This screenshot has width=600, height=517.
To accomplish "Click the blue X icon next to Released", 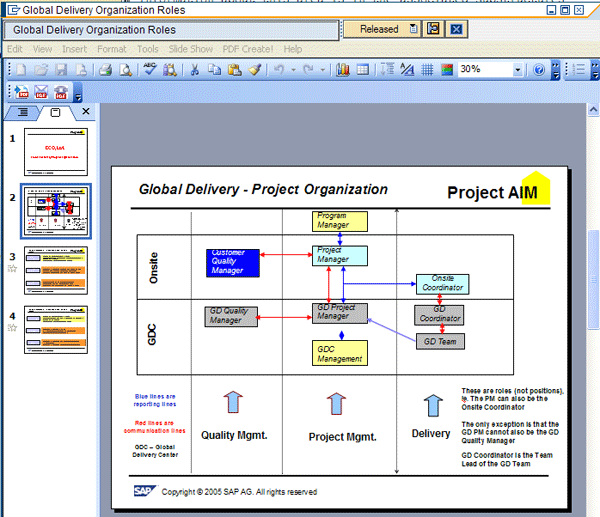I will (x=456, y=29).
